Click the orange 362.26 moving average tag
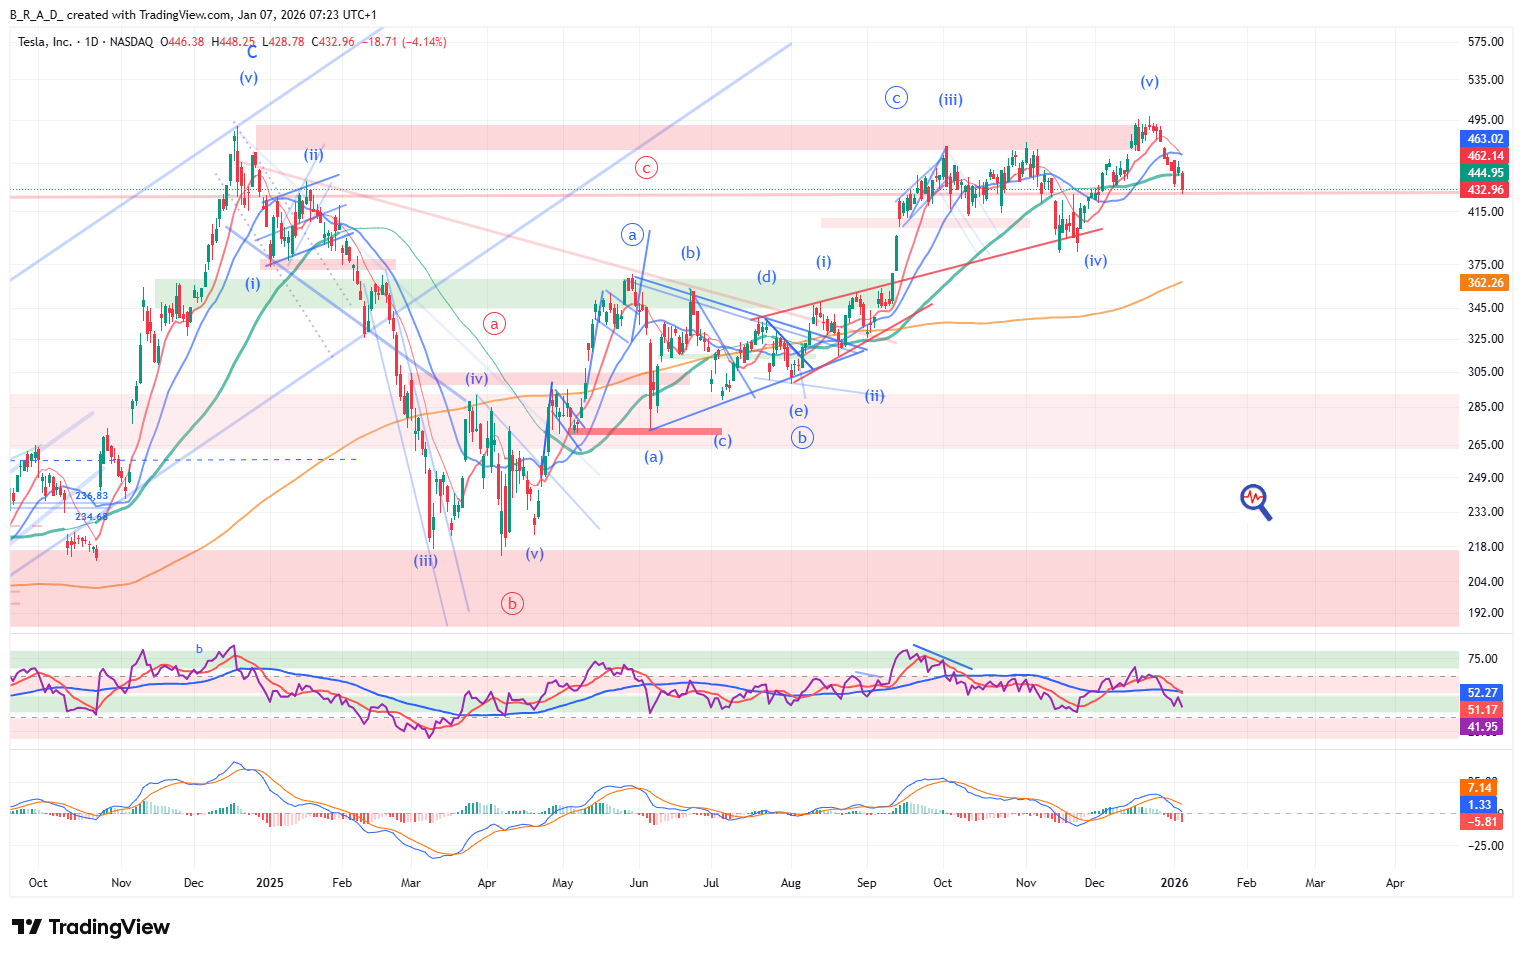This screenshot has width=1523, height=957. pos(1485,283)
